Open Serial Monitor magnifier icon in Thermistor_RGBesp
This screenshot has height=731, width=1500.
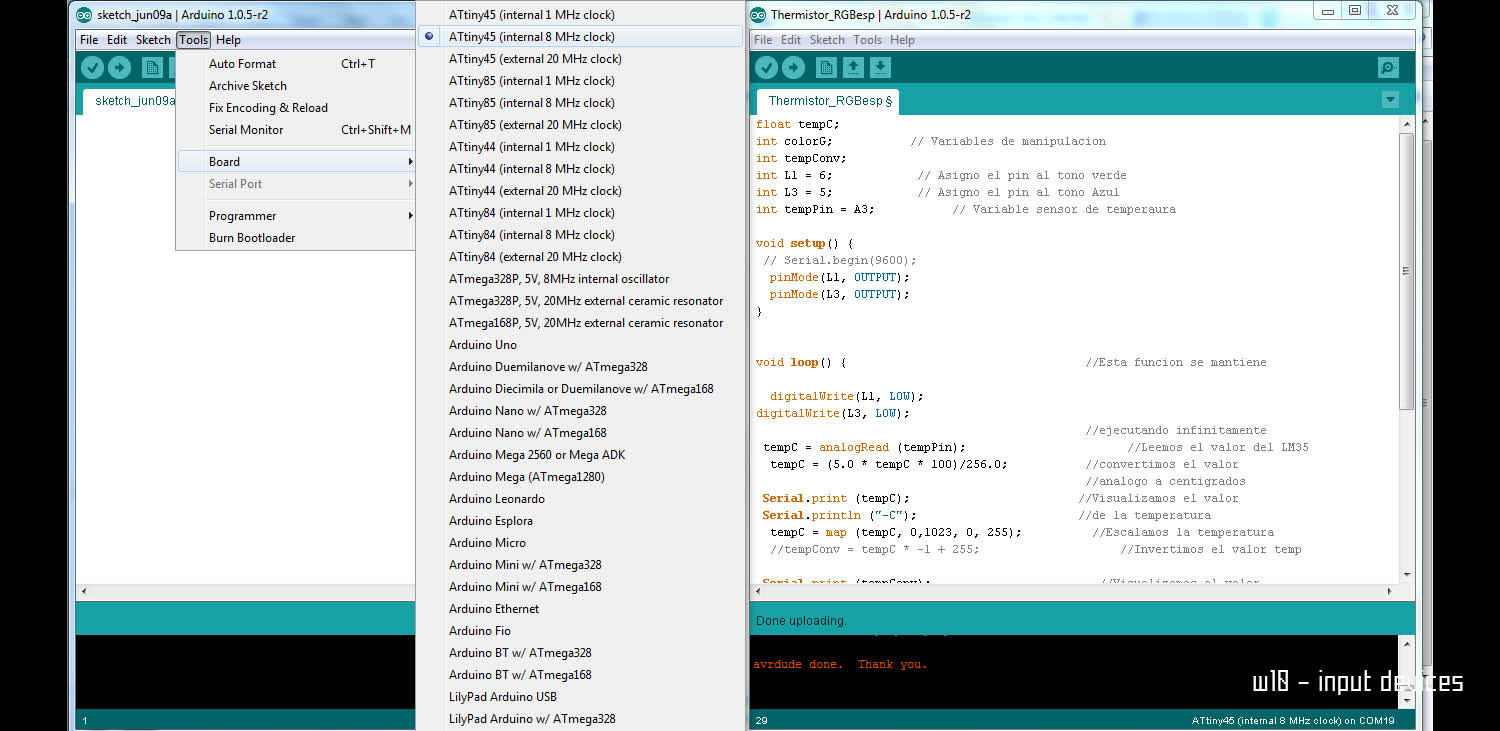click(x=1388, y=68)
